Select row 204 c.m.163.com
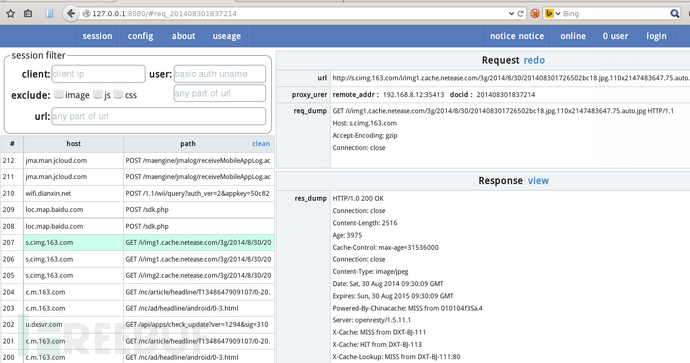The height and width of the screenshot is (363, 690). coord(137,292)
